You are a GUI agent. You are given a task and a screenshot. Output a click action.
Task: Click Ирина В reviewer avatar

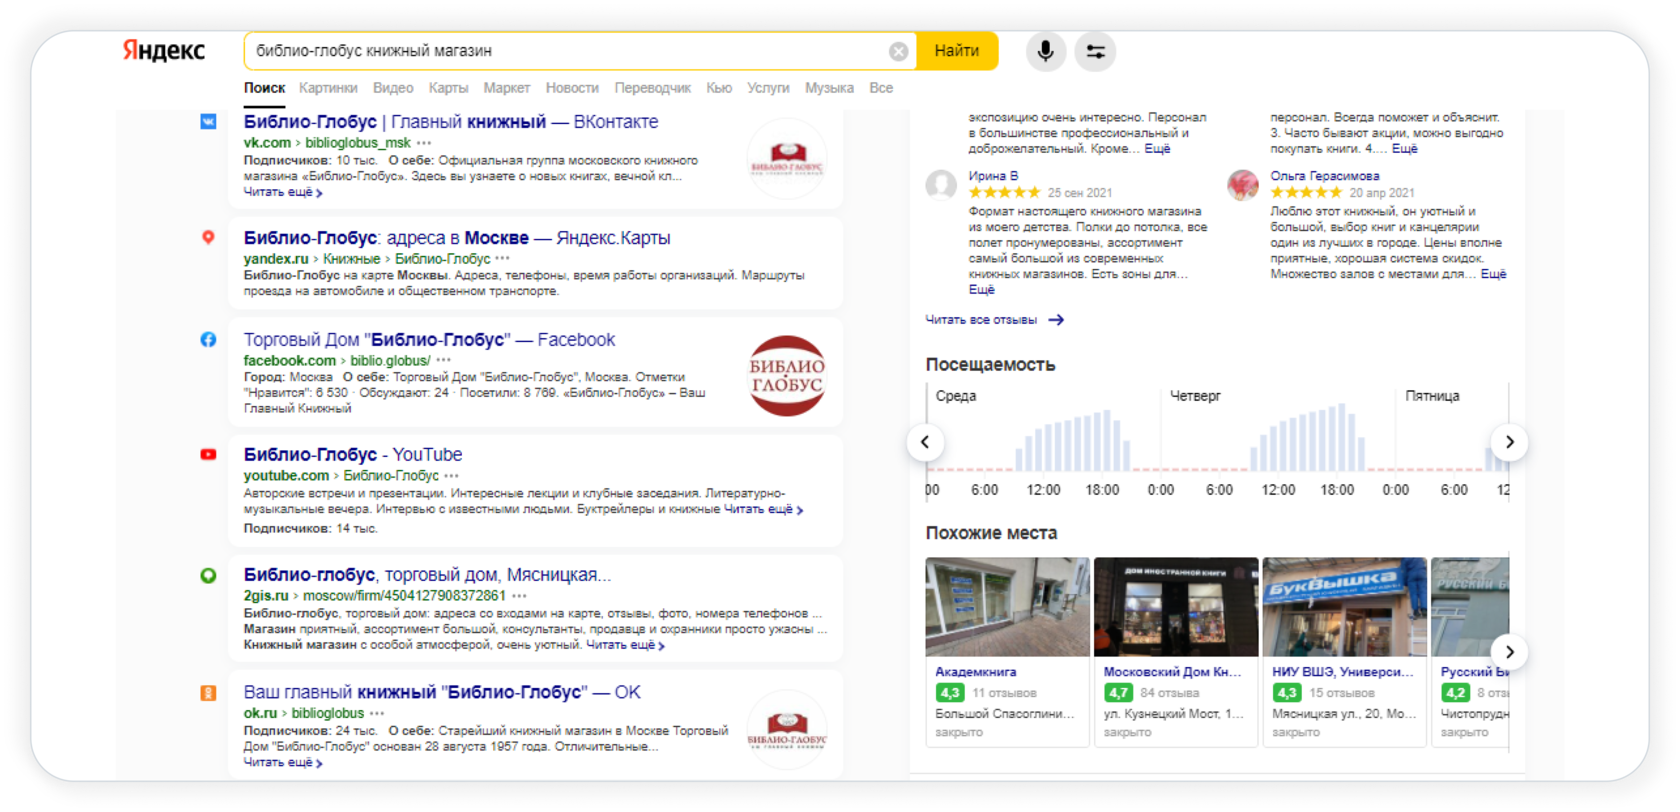click(x=941, y=185)
